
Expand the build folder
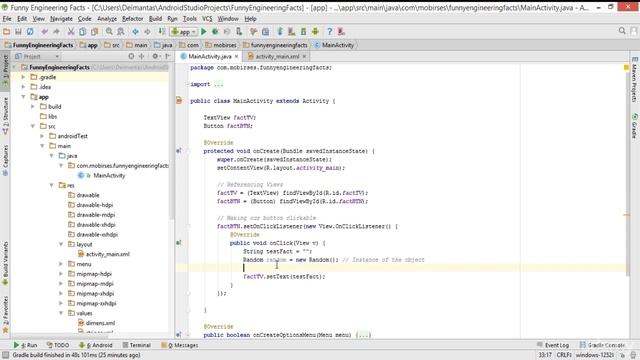pyautogui.click(x=33, y=107)
